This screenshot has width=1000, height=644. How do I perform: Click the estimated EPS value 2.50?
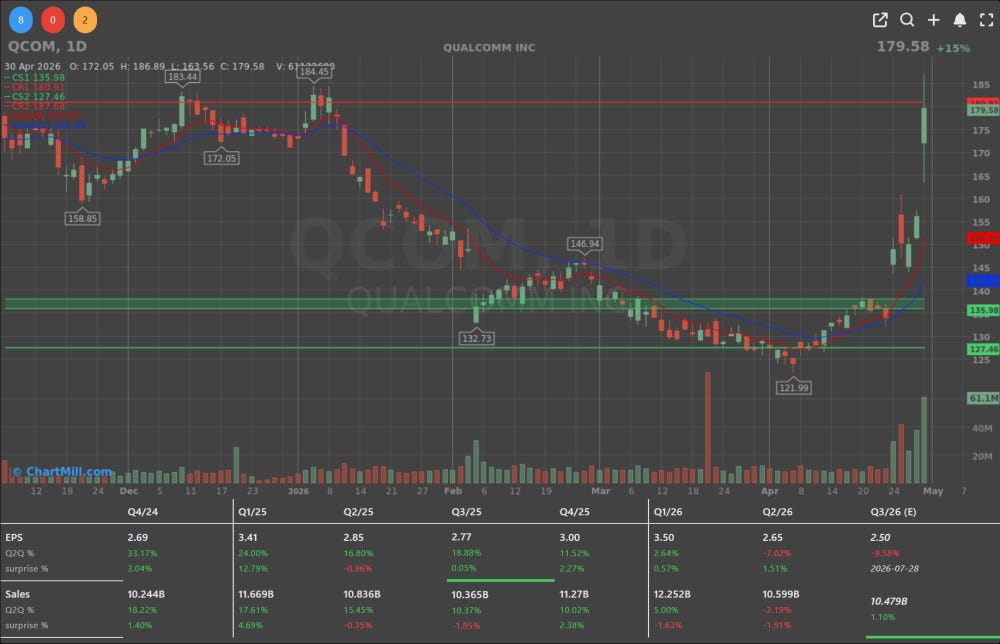(880, 538)
